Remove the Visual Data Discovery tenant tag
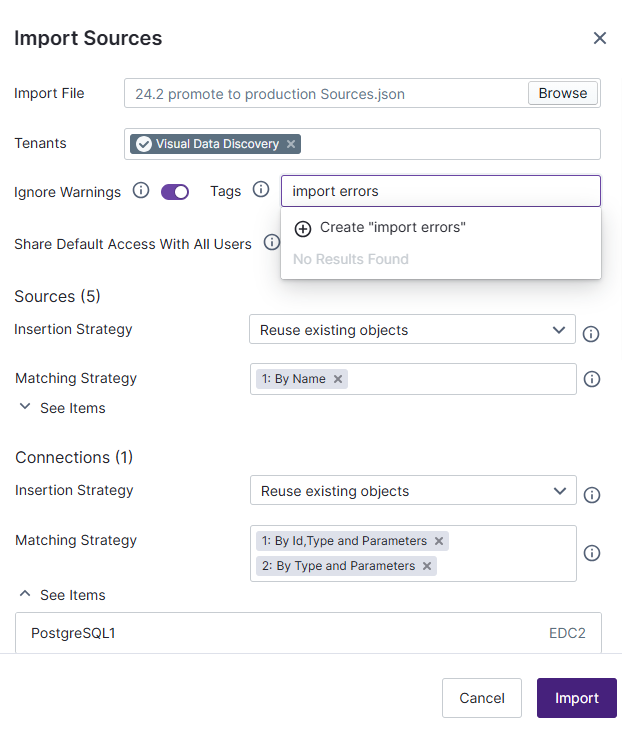 [x=291, y=144]
